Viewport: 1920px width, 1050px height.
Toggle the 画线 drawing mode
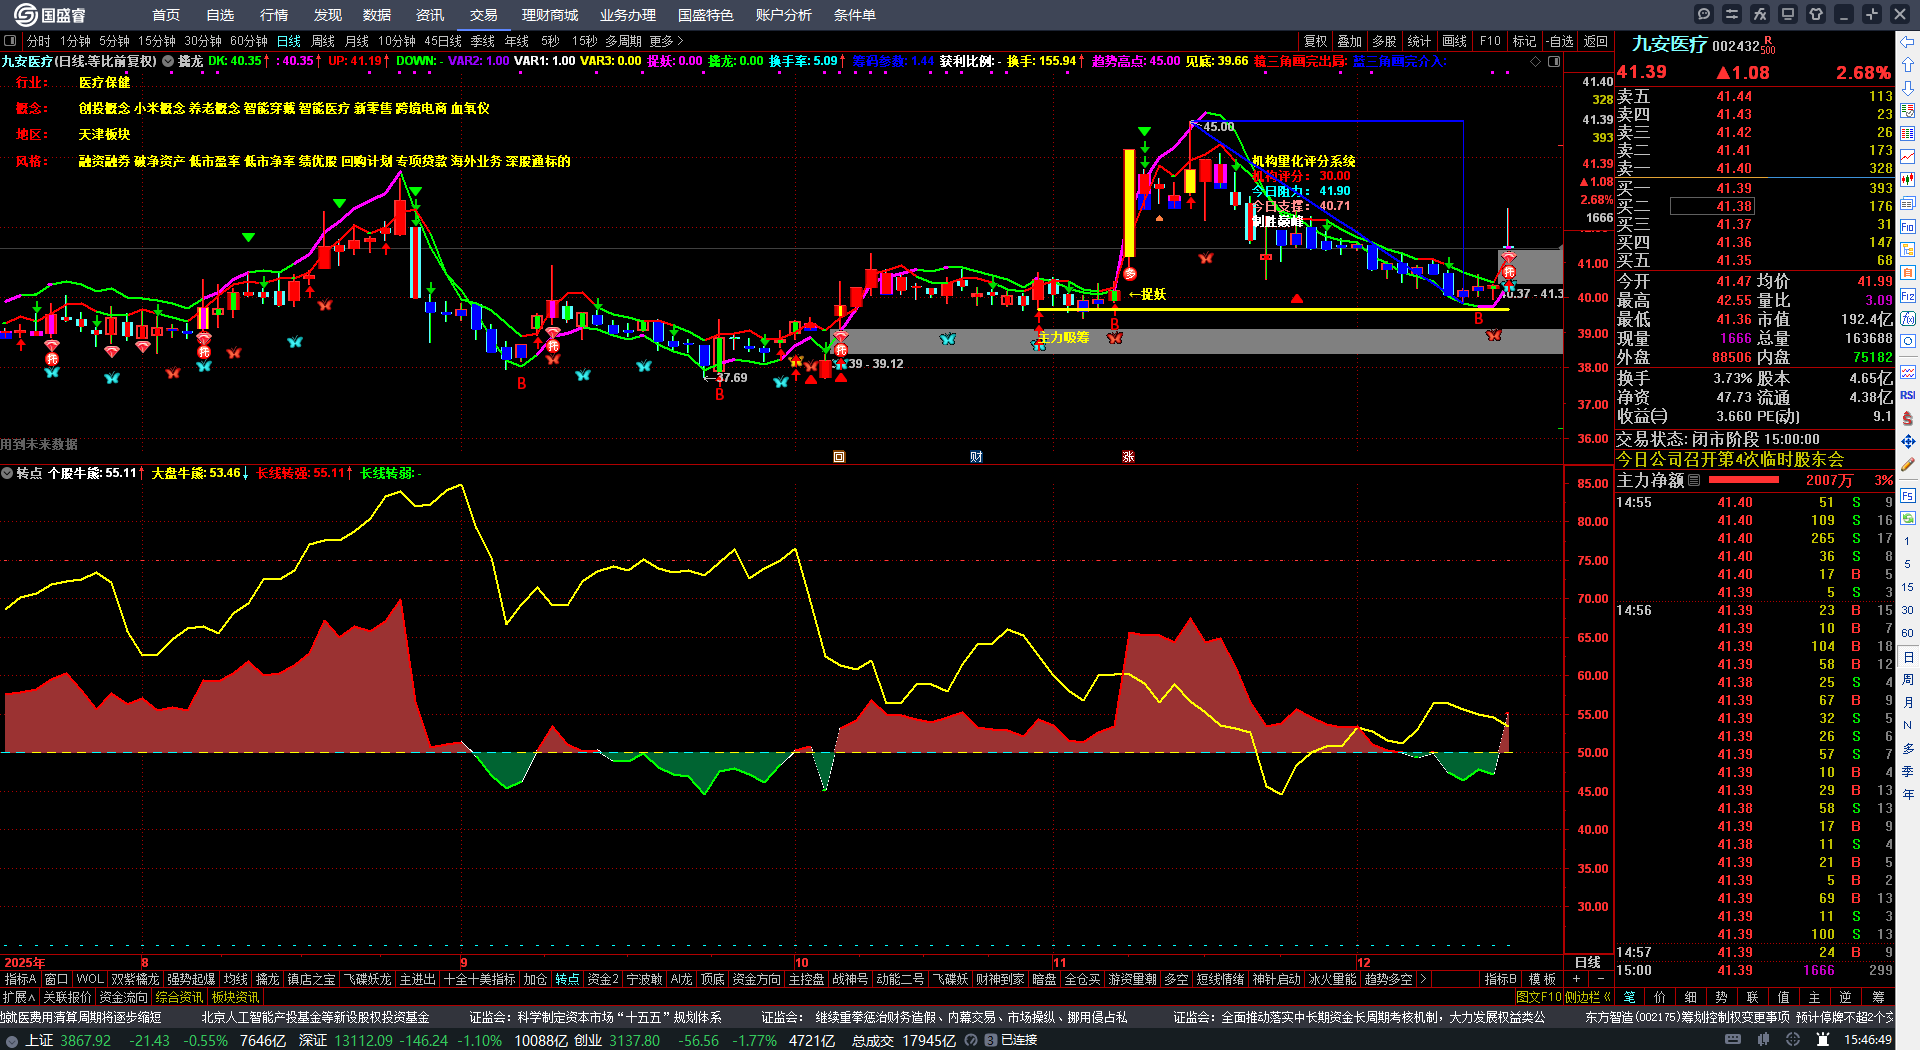click(x=1454, y=41)
